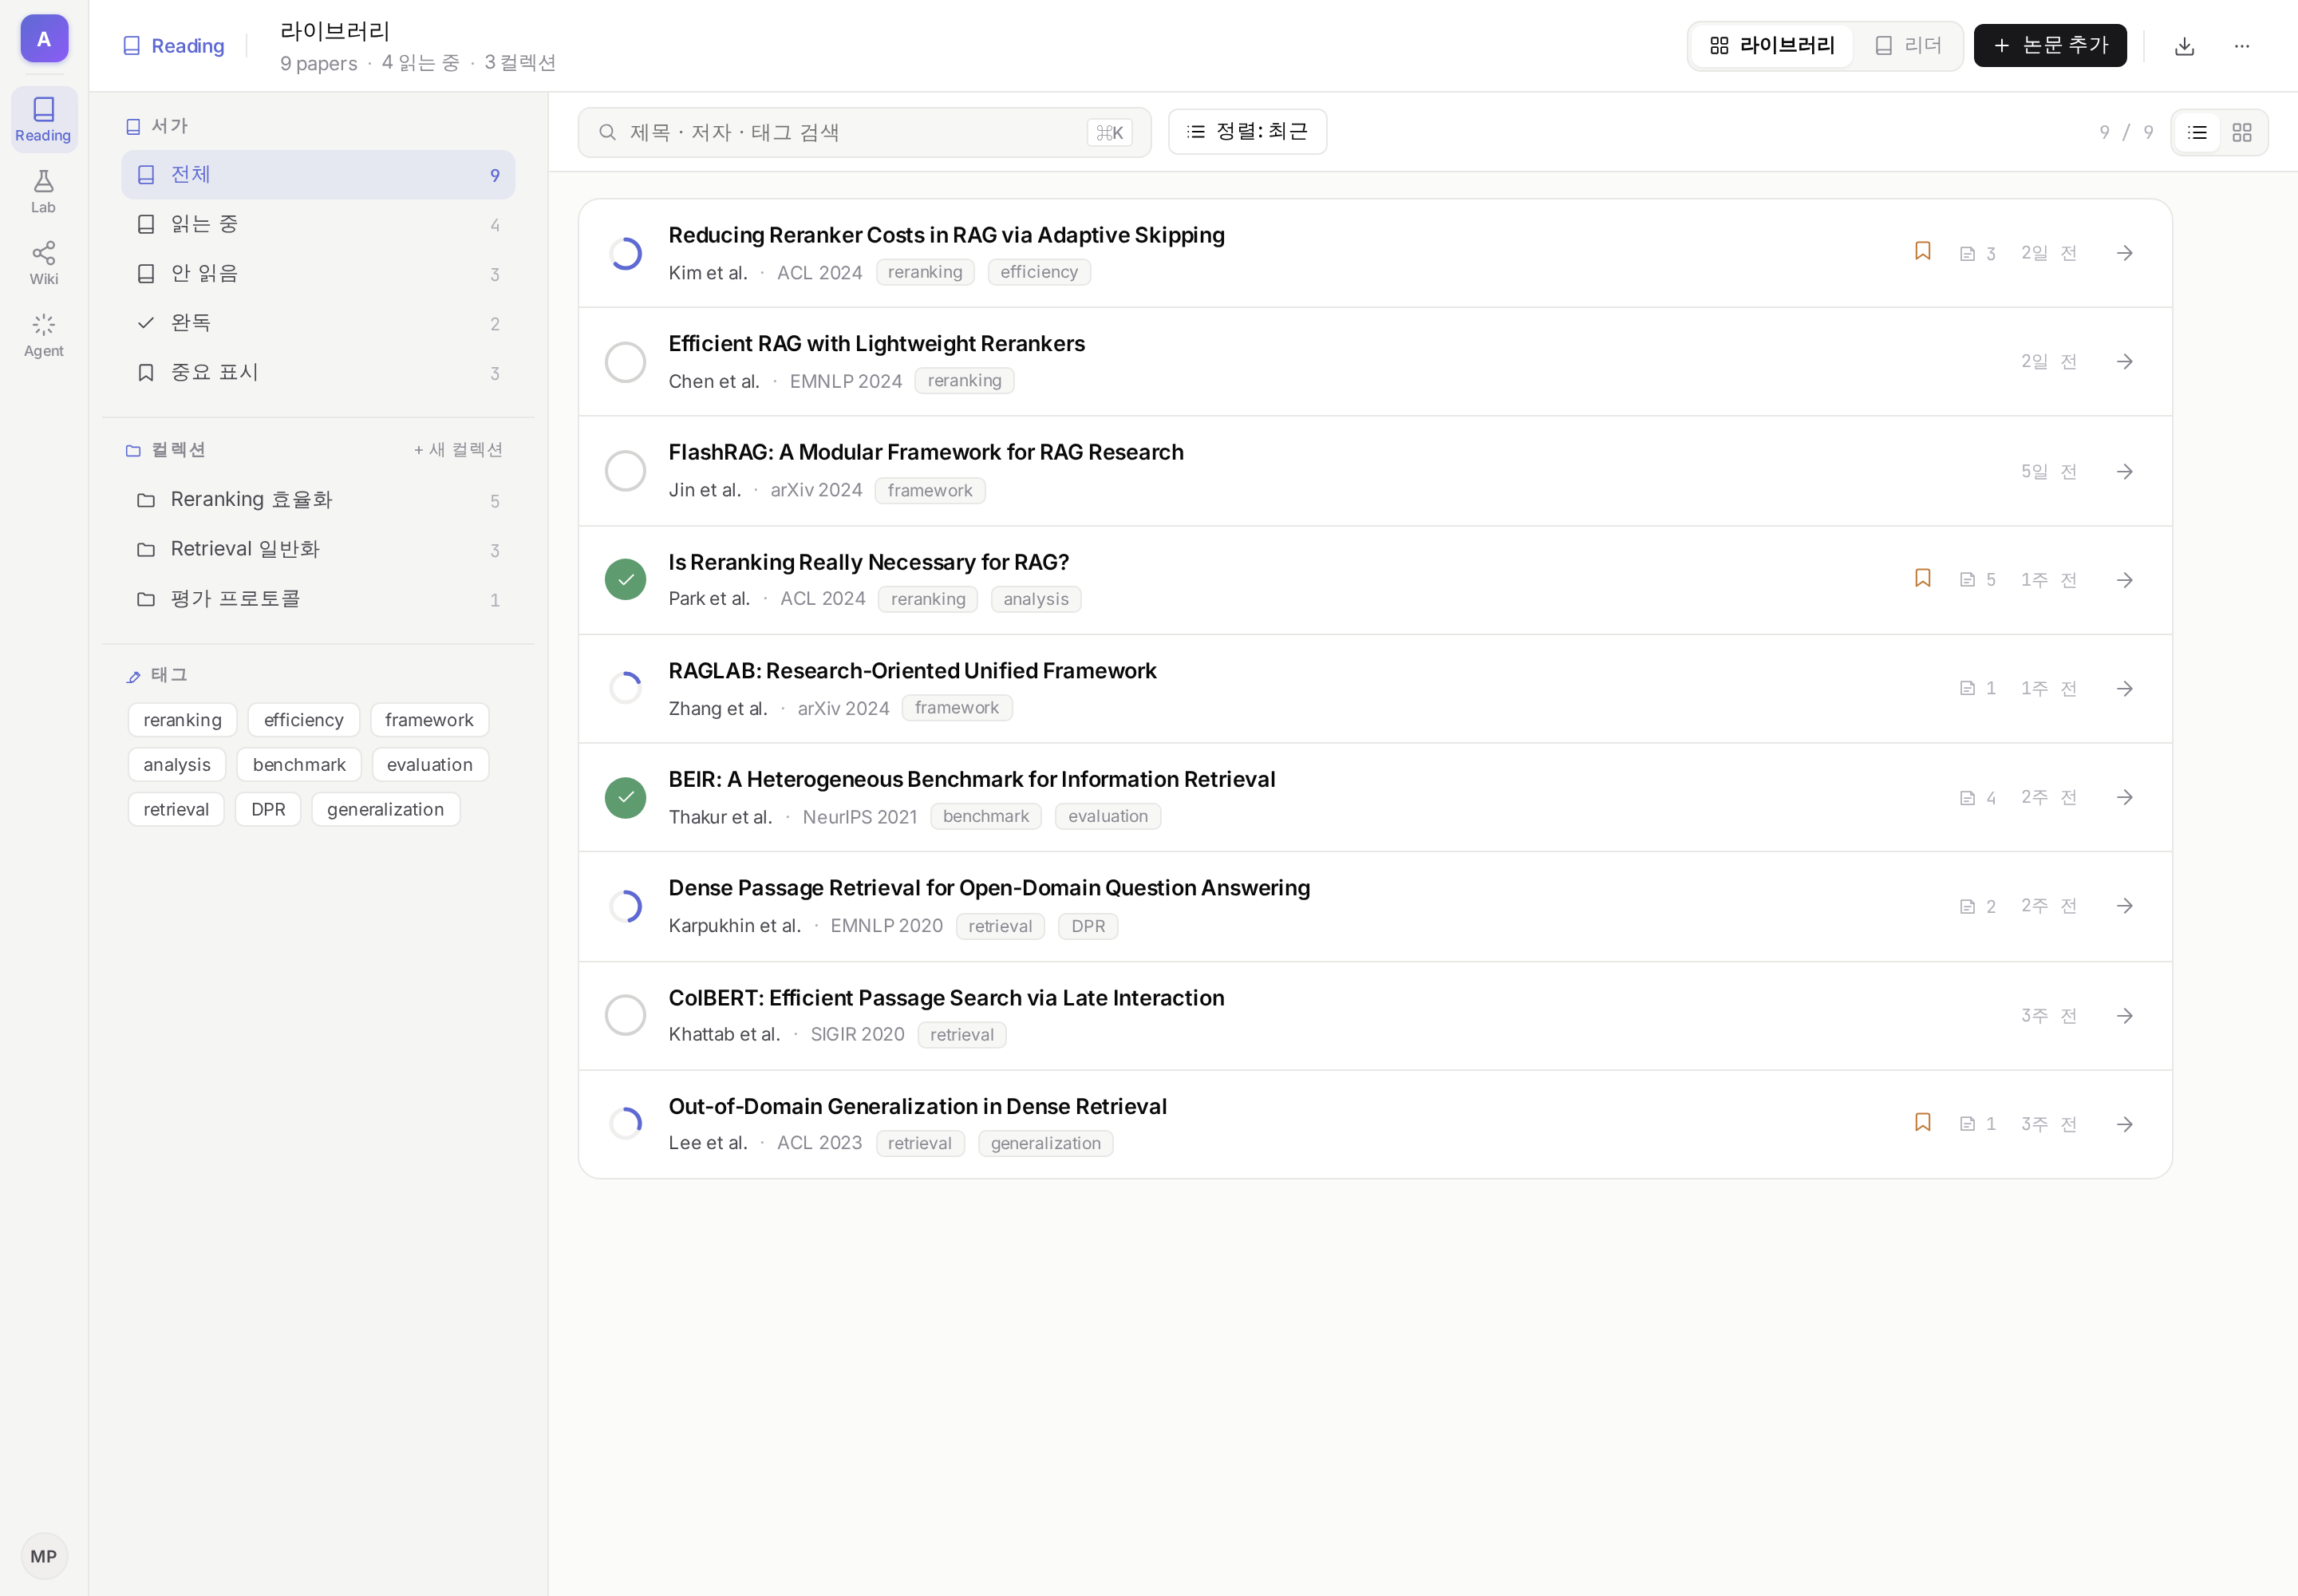
Task: Toggle read status of Efficient RAG paper
Action: click(x=625, y=362)
